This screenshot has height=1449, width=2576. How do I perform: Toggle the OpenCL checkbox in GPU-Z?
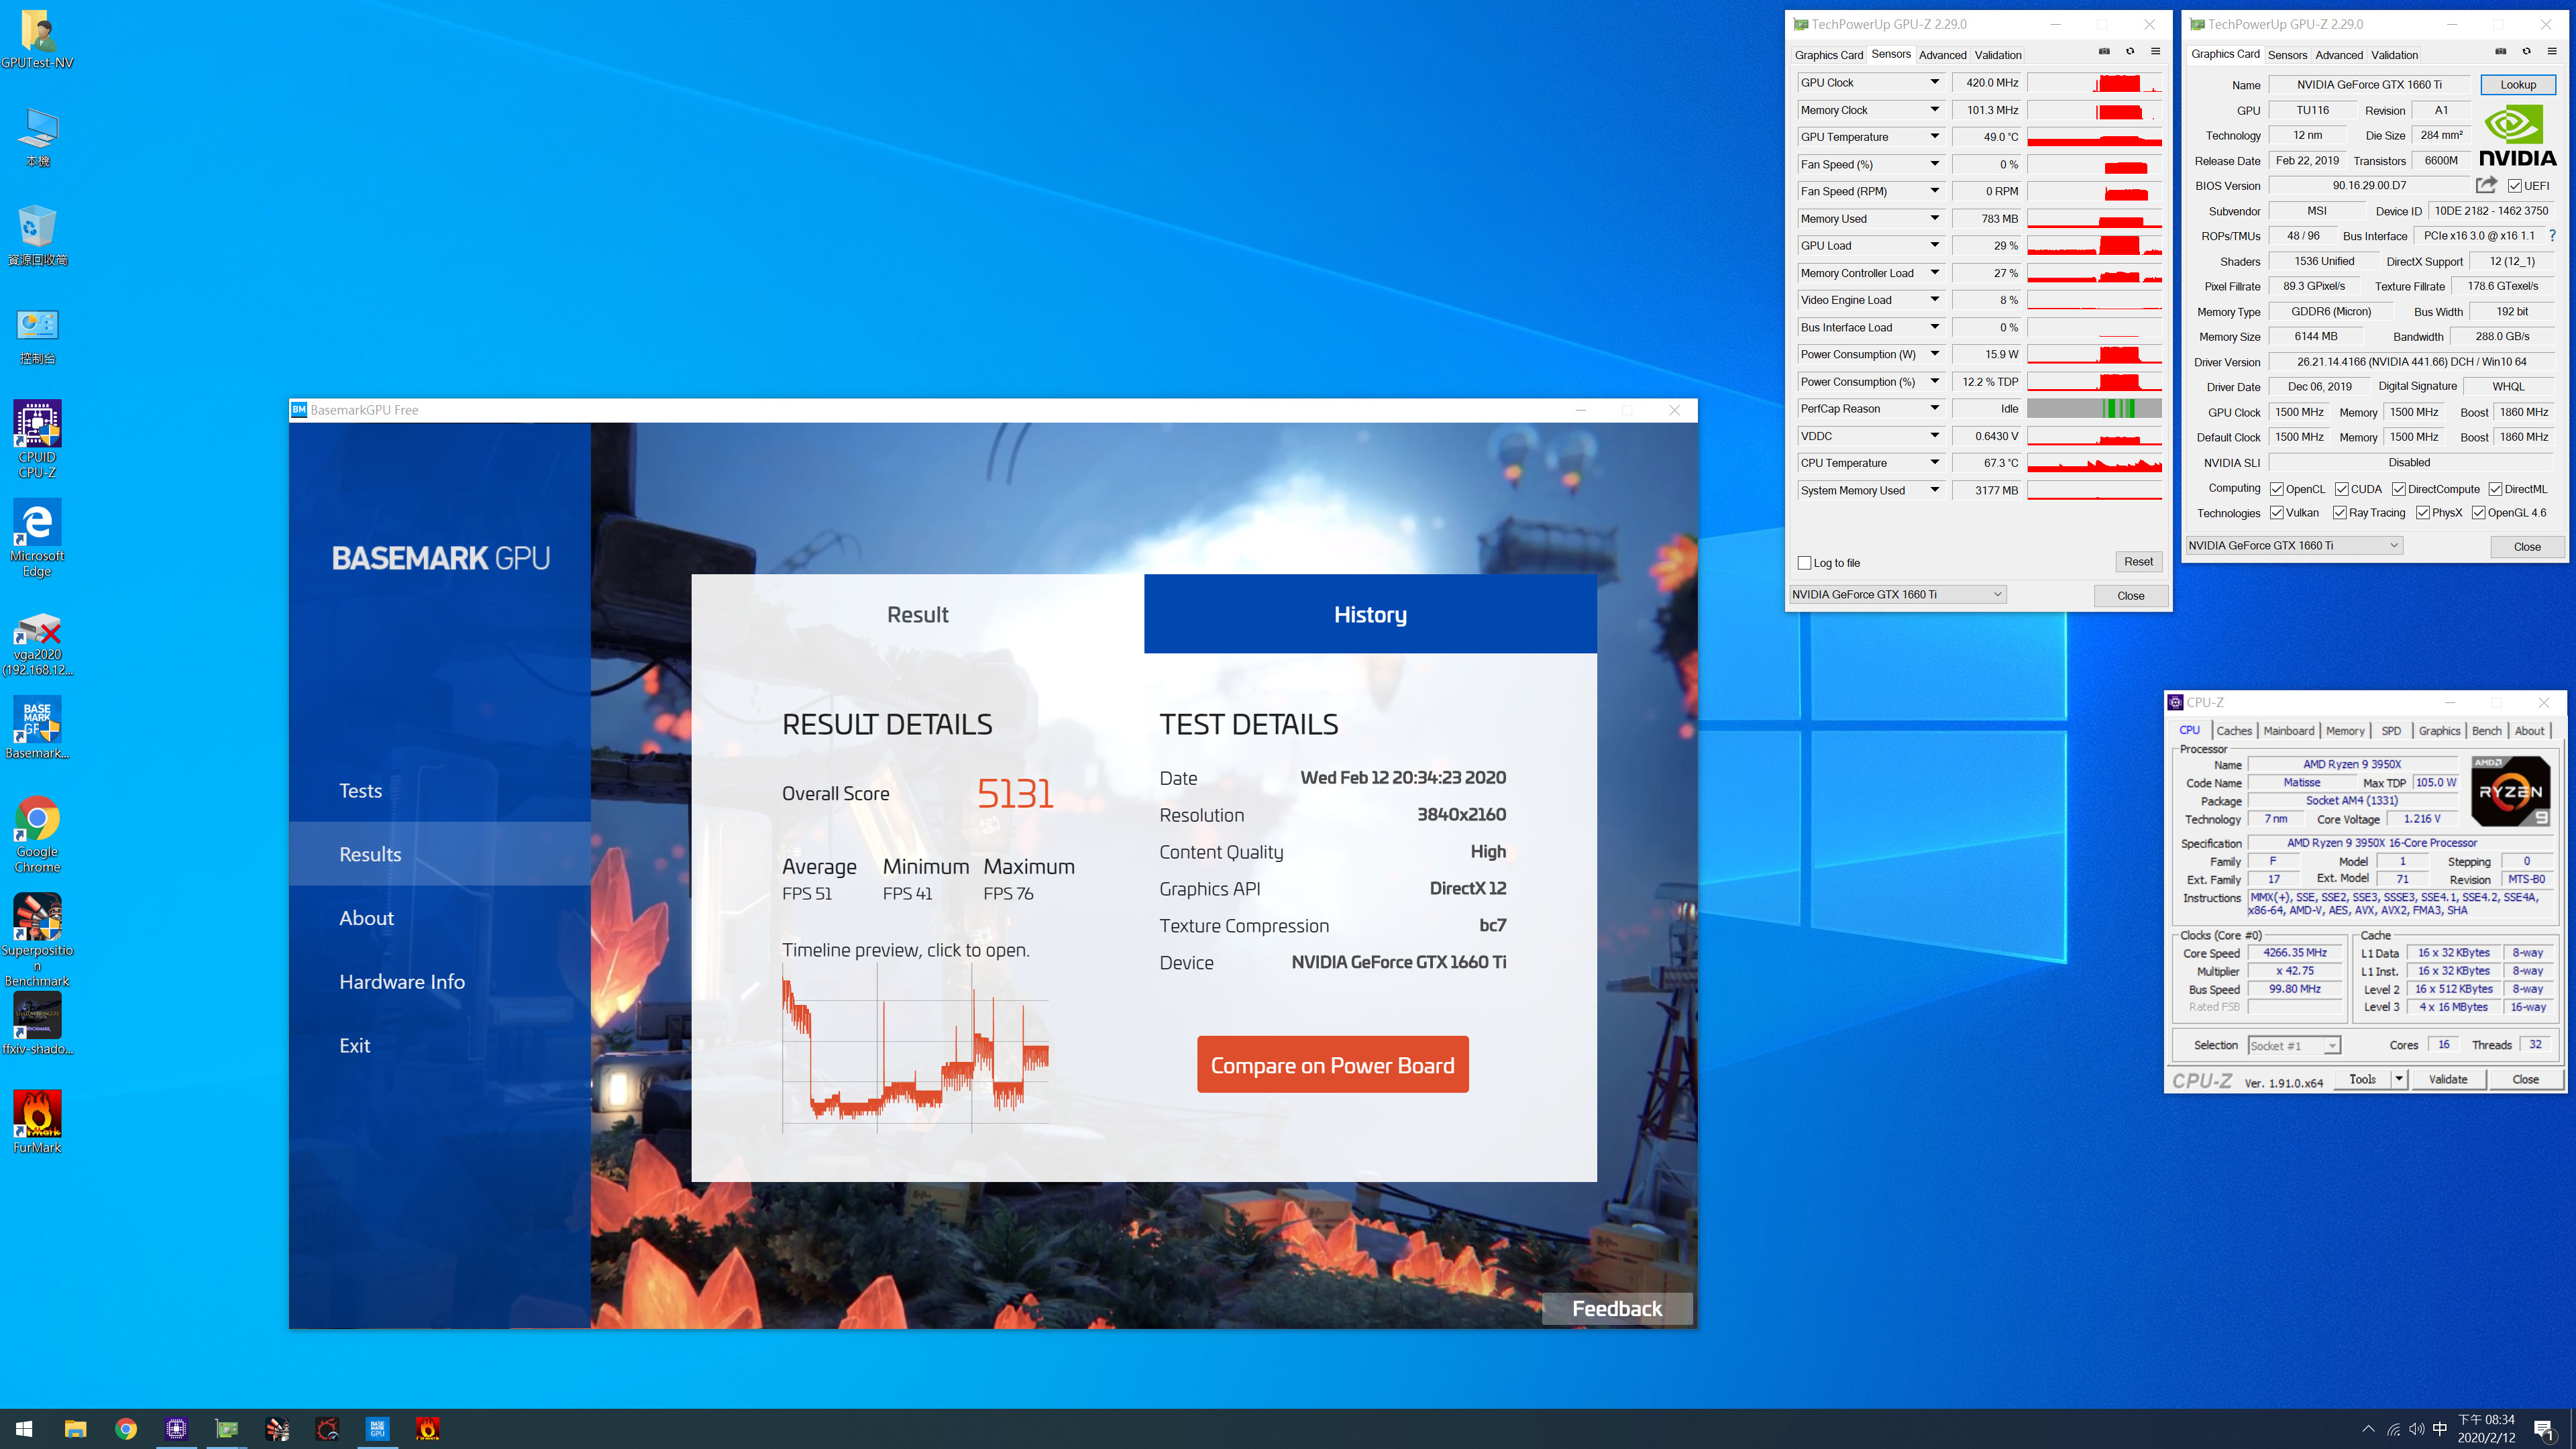pyautogui.click(x=2277, y=489)
